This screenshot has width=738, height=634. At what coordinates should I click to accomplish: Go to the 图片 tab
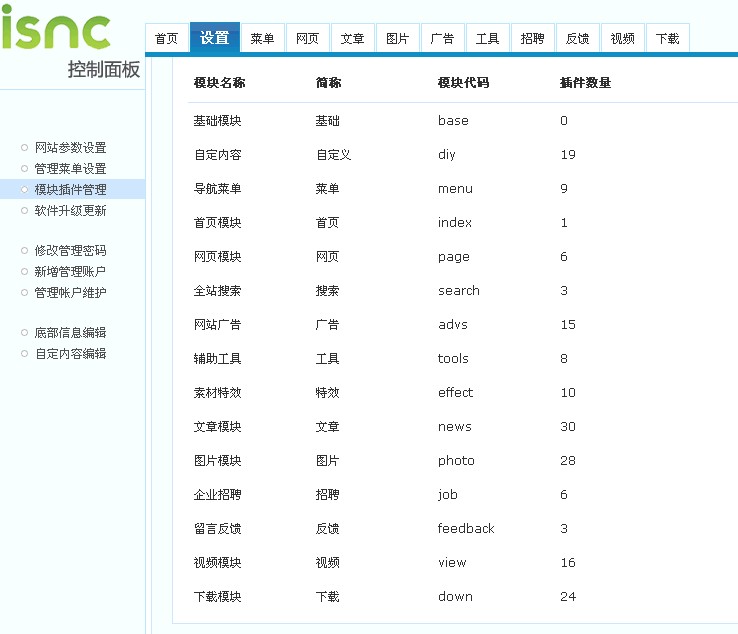click(x=397, y=39)
